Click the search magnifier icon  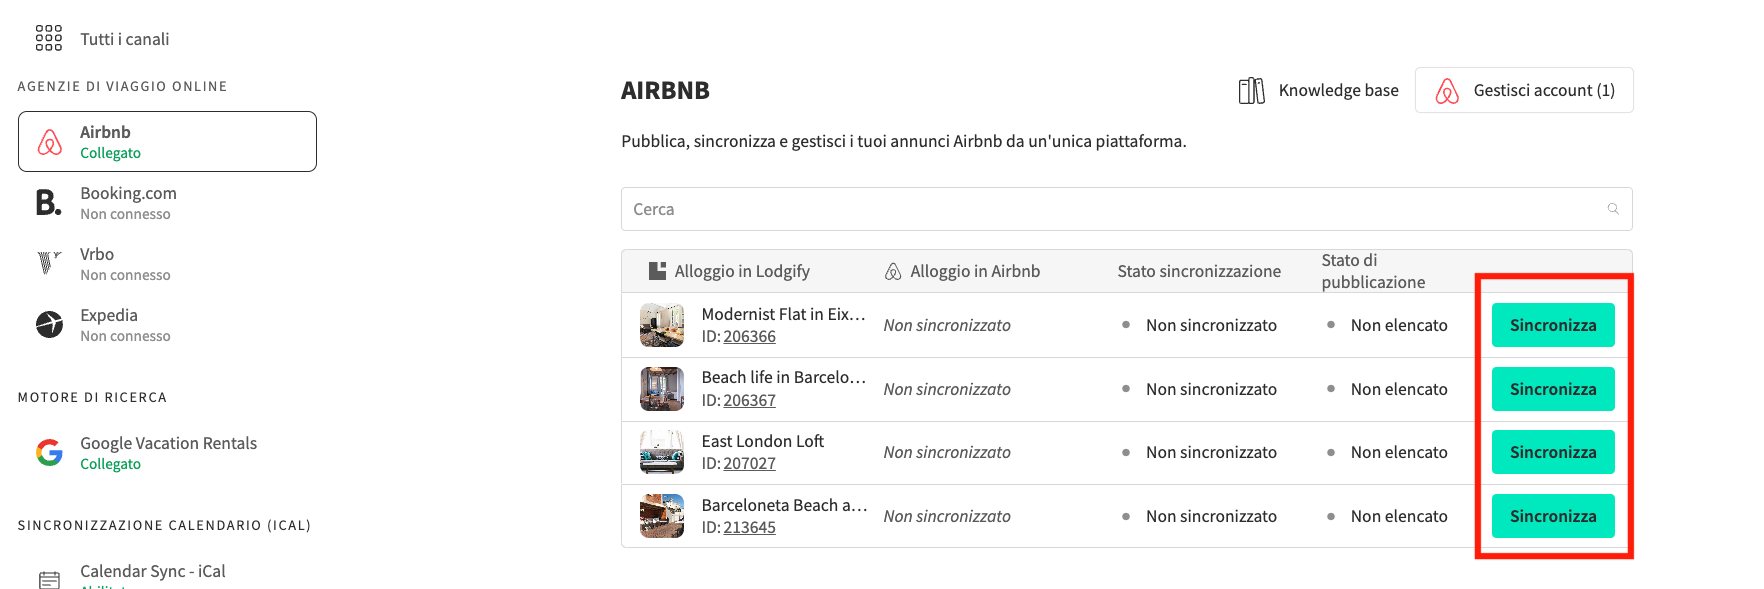coord(1613,209)
